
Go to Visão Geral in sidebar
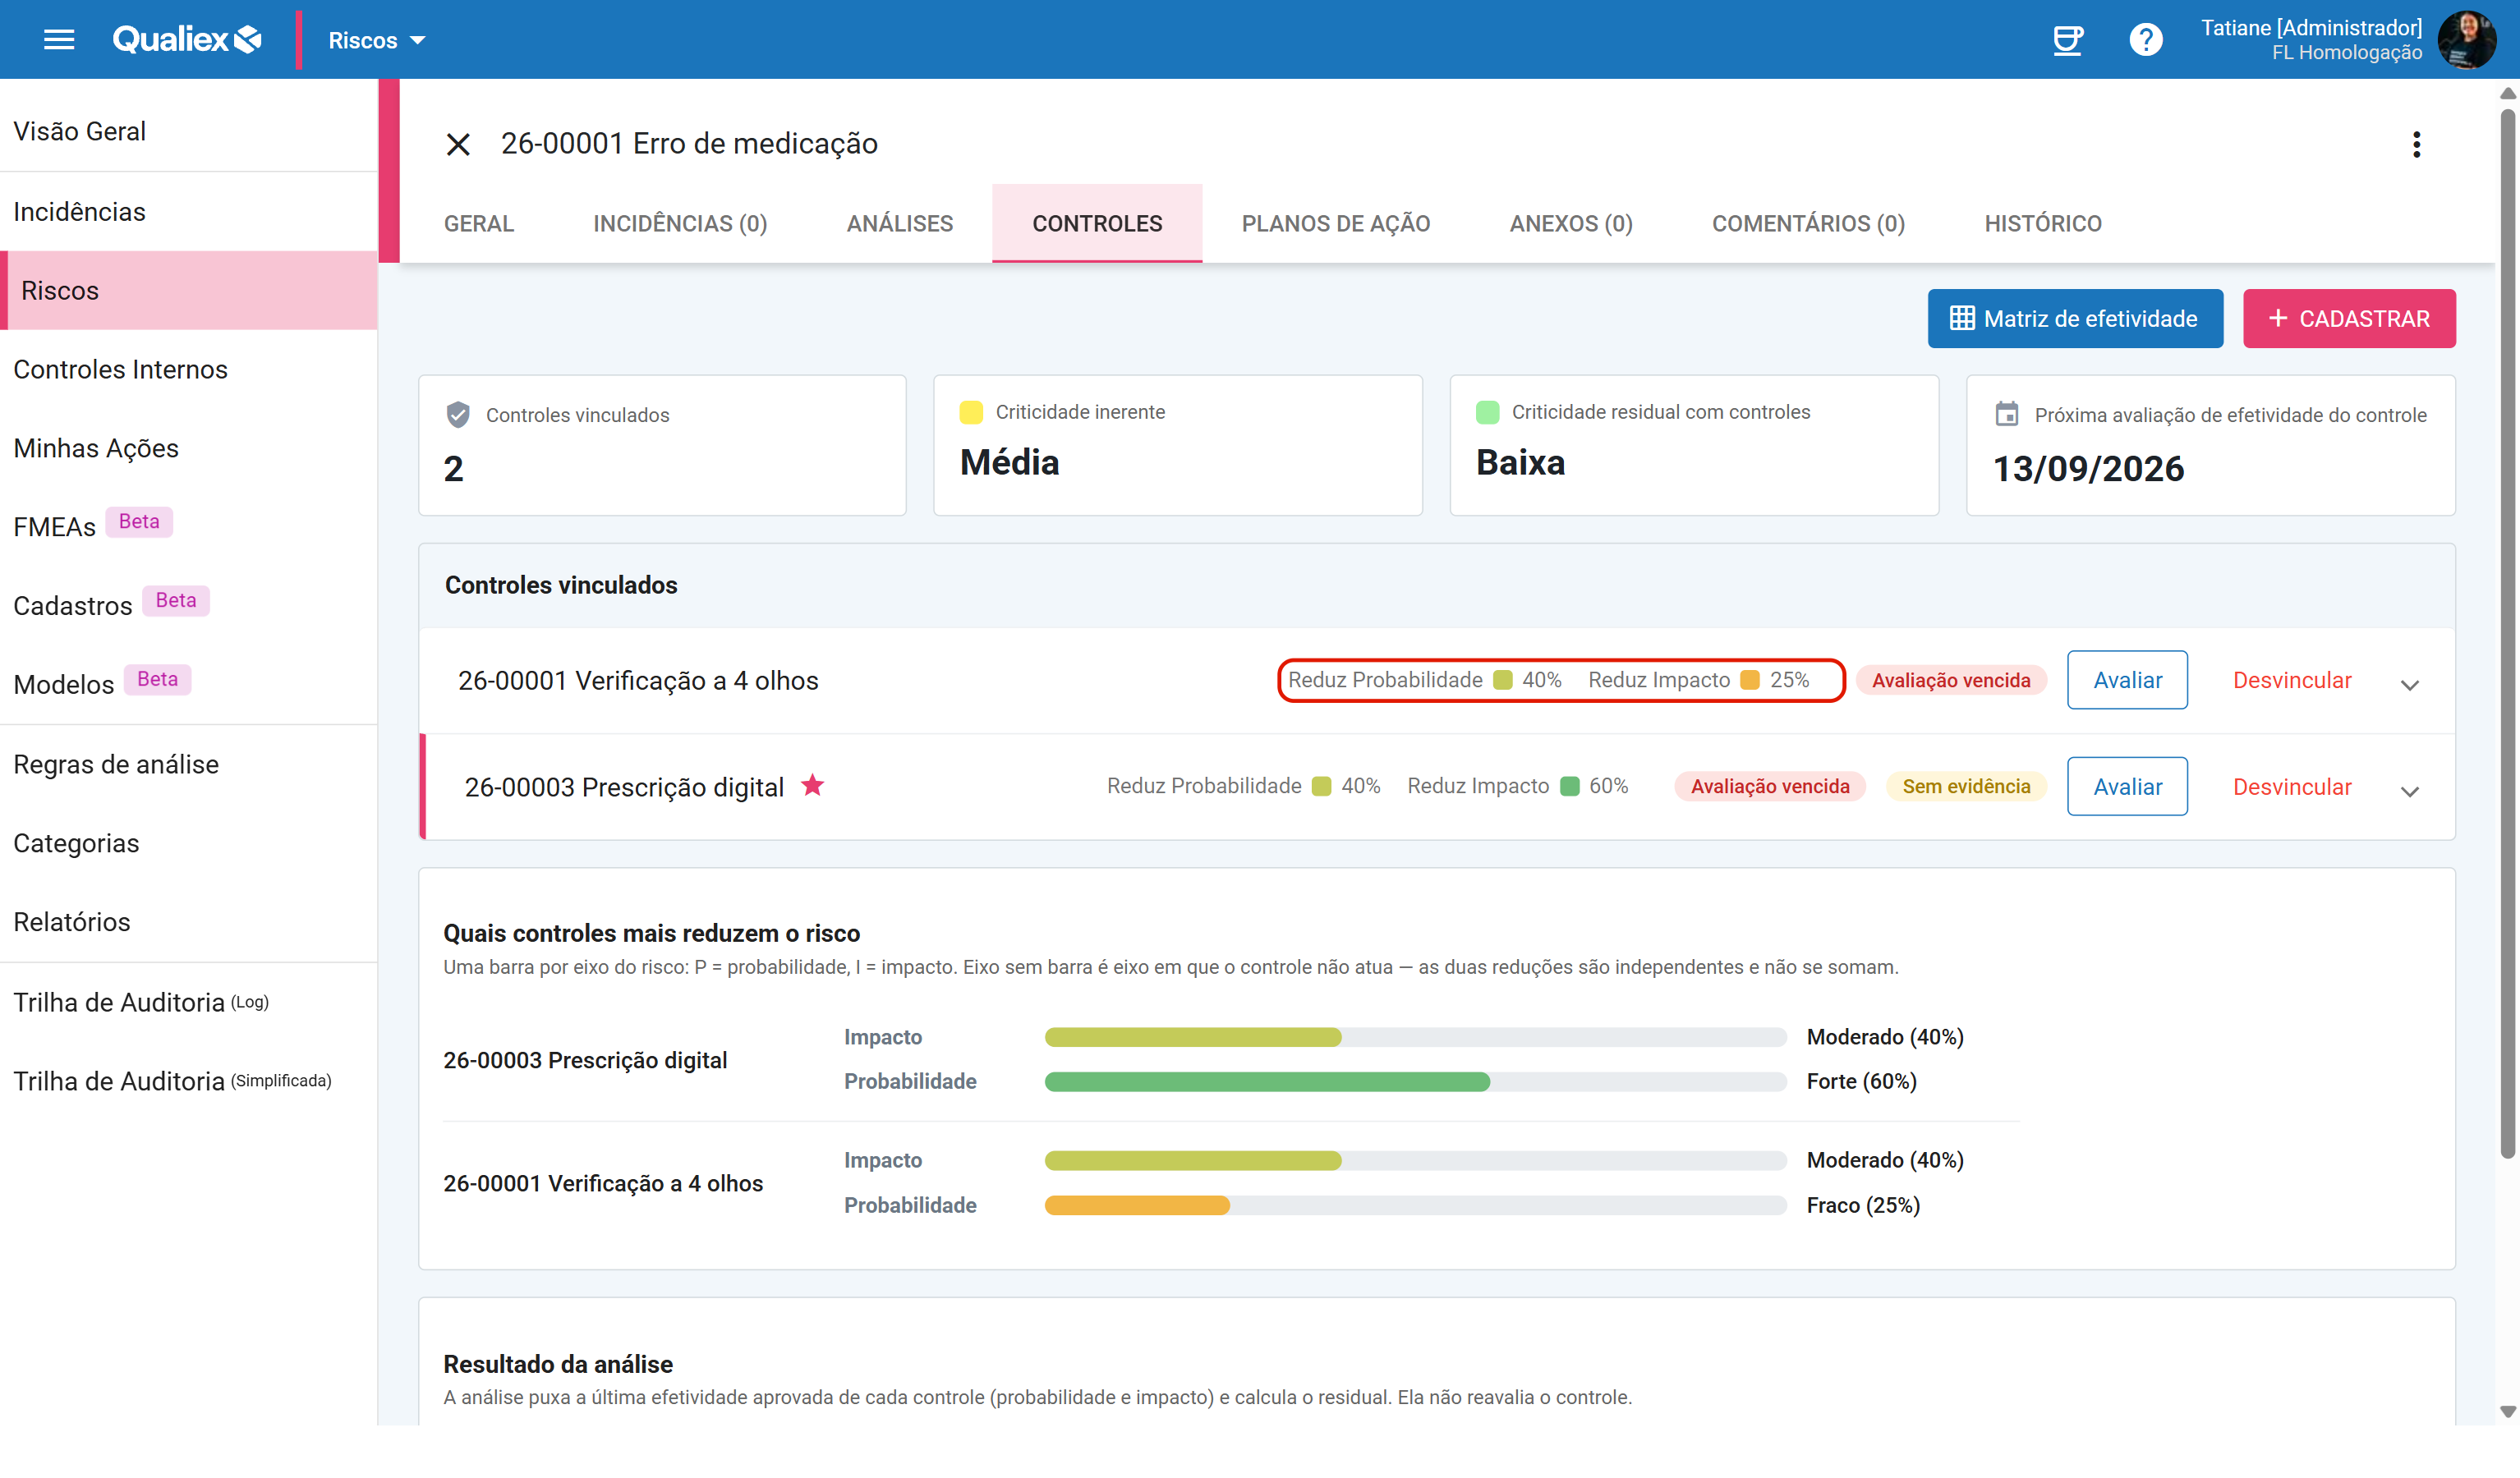(189, 131)
